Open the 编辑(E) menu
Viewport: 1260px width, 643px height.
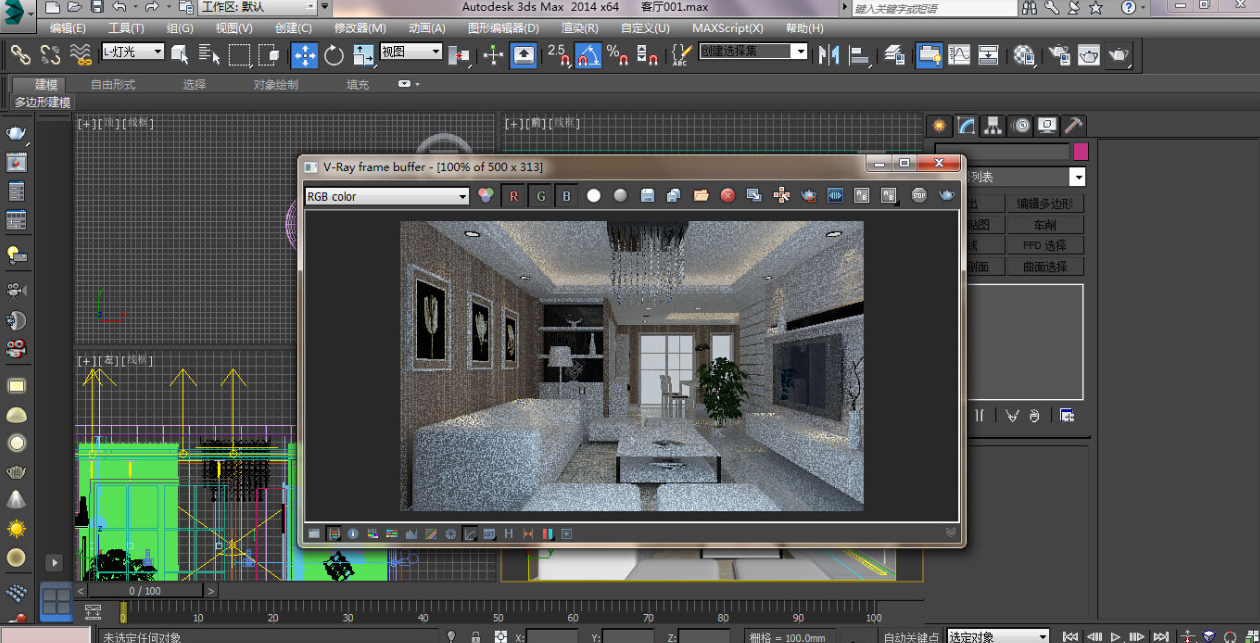[x=68, y=28]
